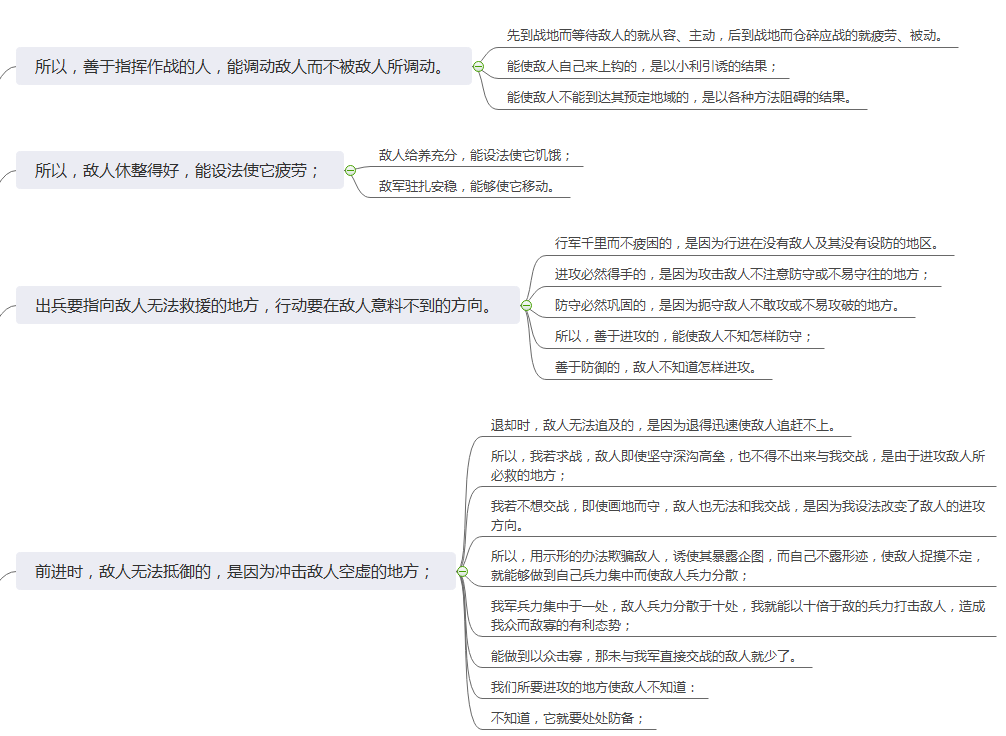1006x736 pixels.
Task: Select subtopic '能使敌人自己来上钩的，是以小利引诱的结果；'
Action: tap(642, 66)
